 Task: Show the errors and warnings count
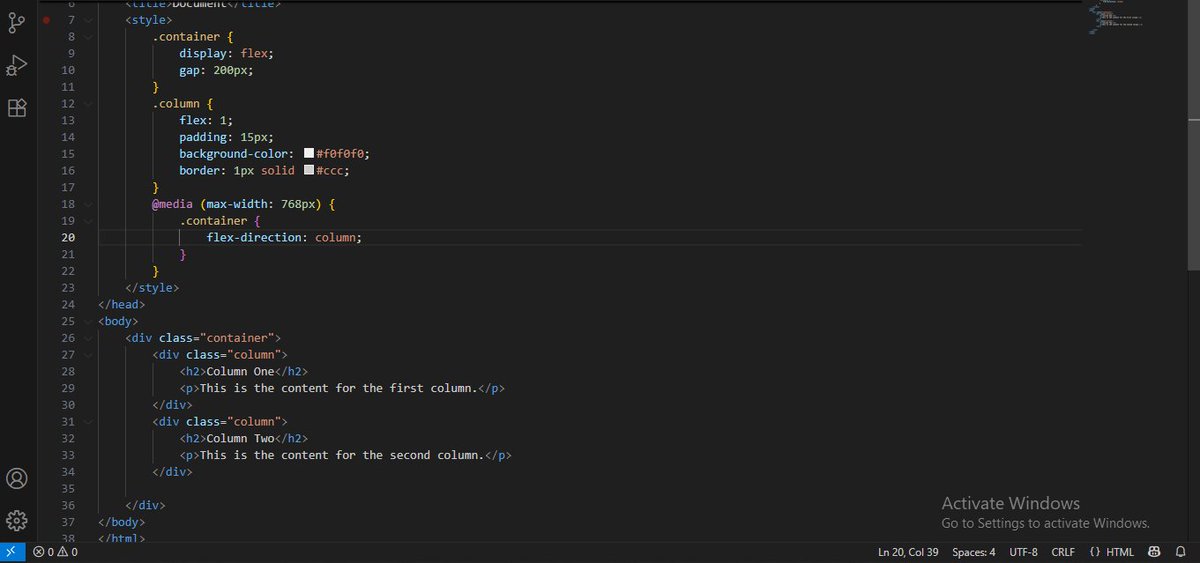coord(55,552)
